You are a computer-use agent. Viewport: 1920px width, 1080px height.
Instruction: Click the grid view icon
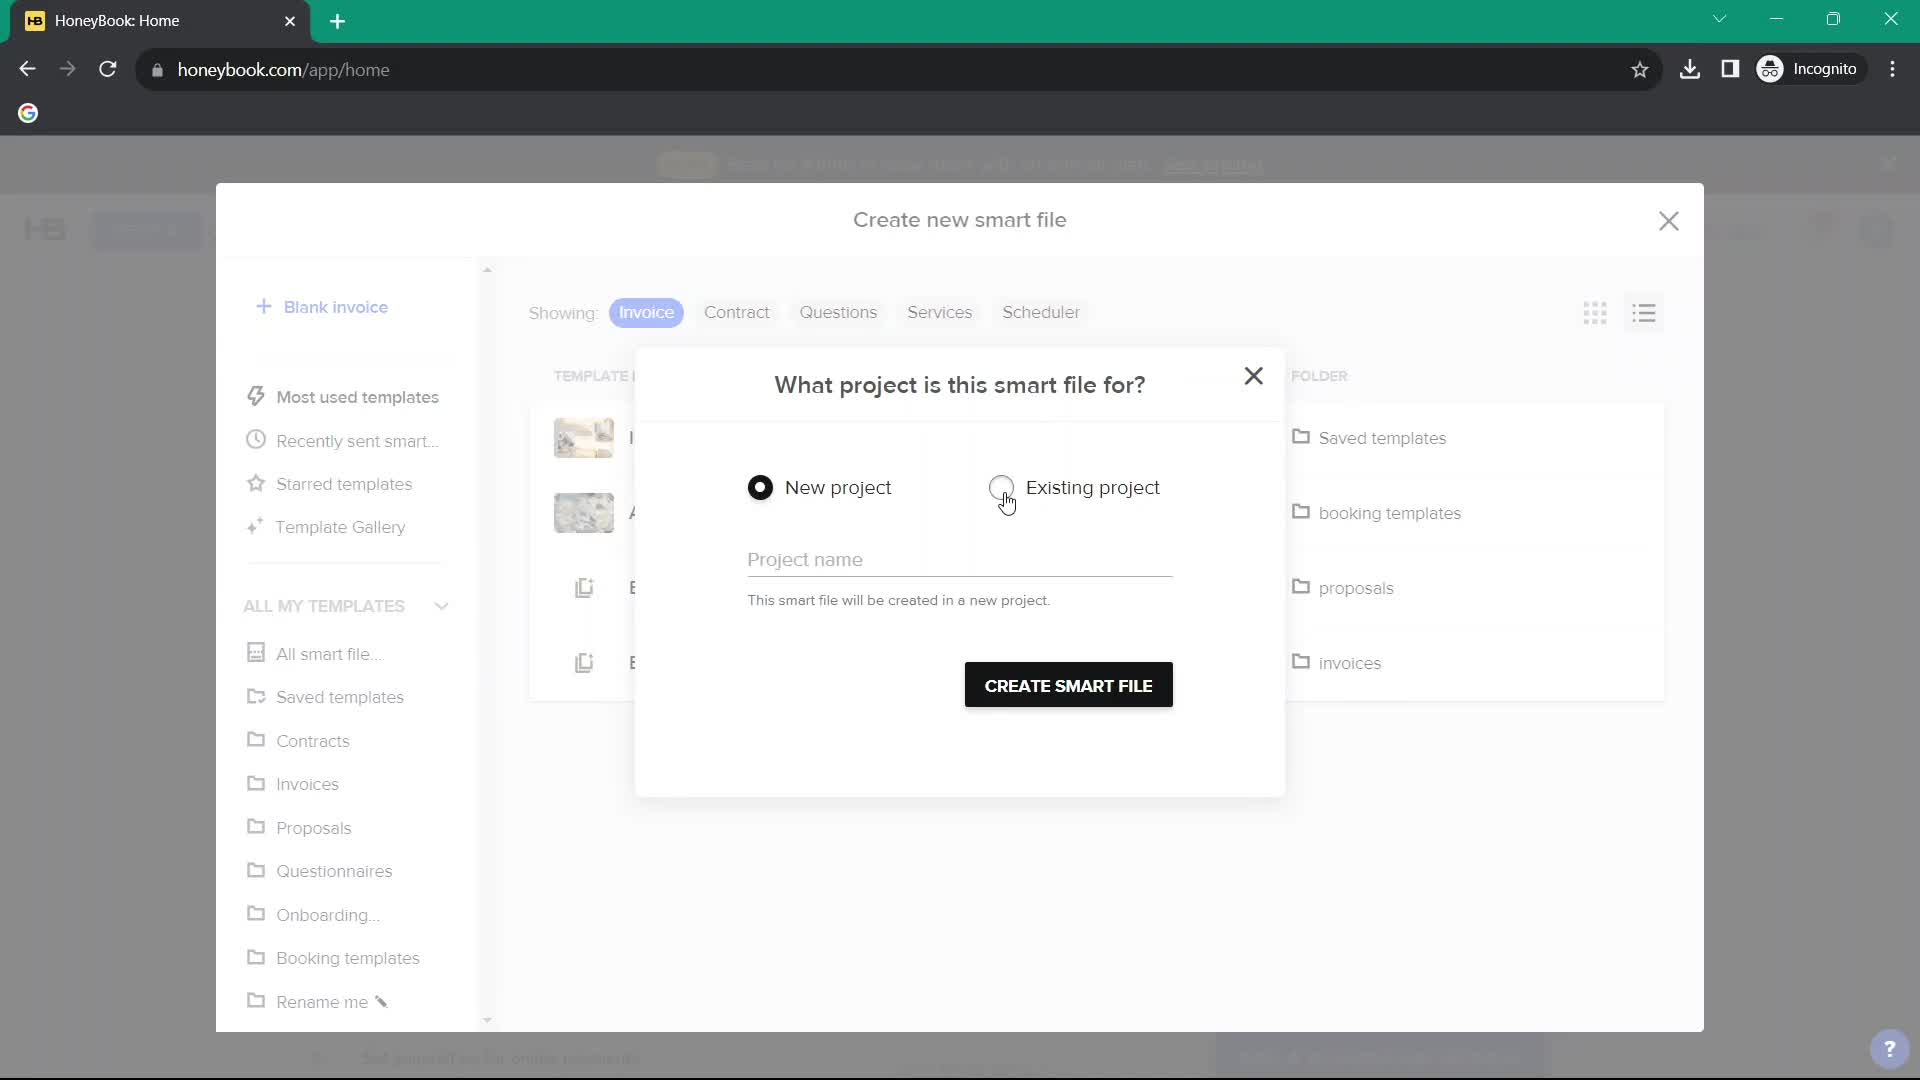click(x=1596, y=313)
